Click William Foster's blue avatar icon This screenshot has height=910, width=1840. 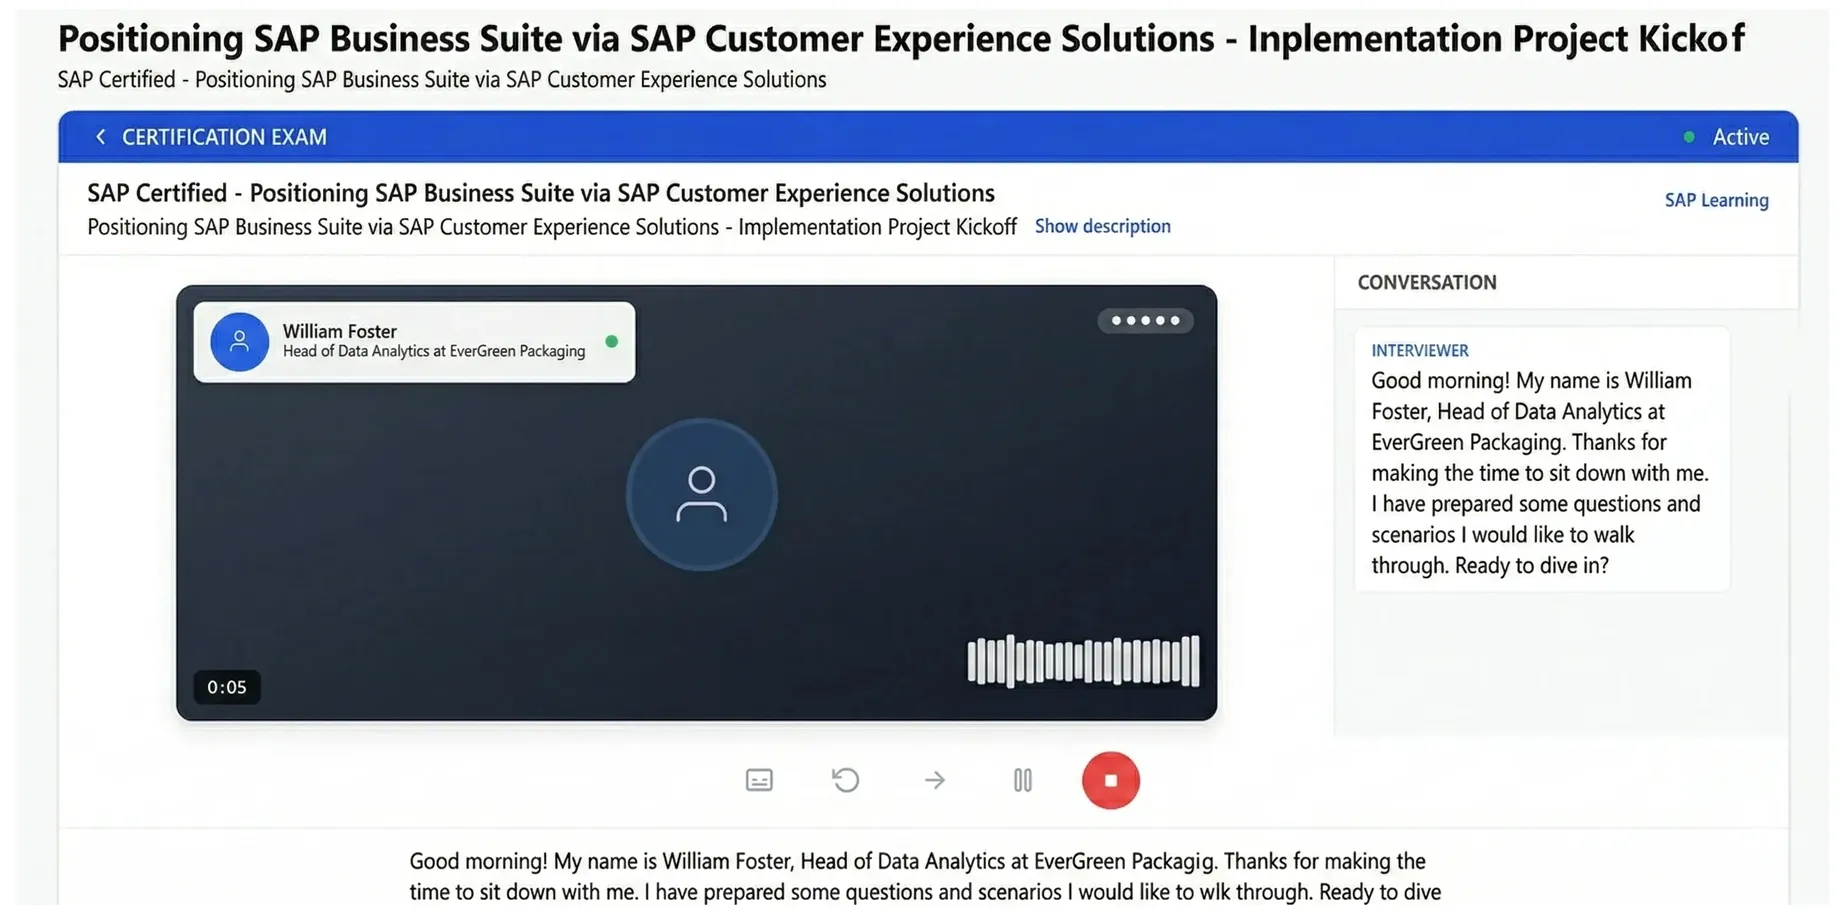239,342
